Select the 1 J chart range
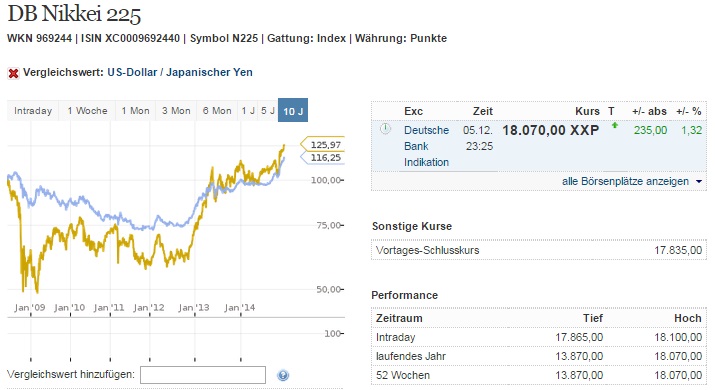 [x=248, y=111]
